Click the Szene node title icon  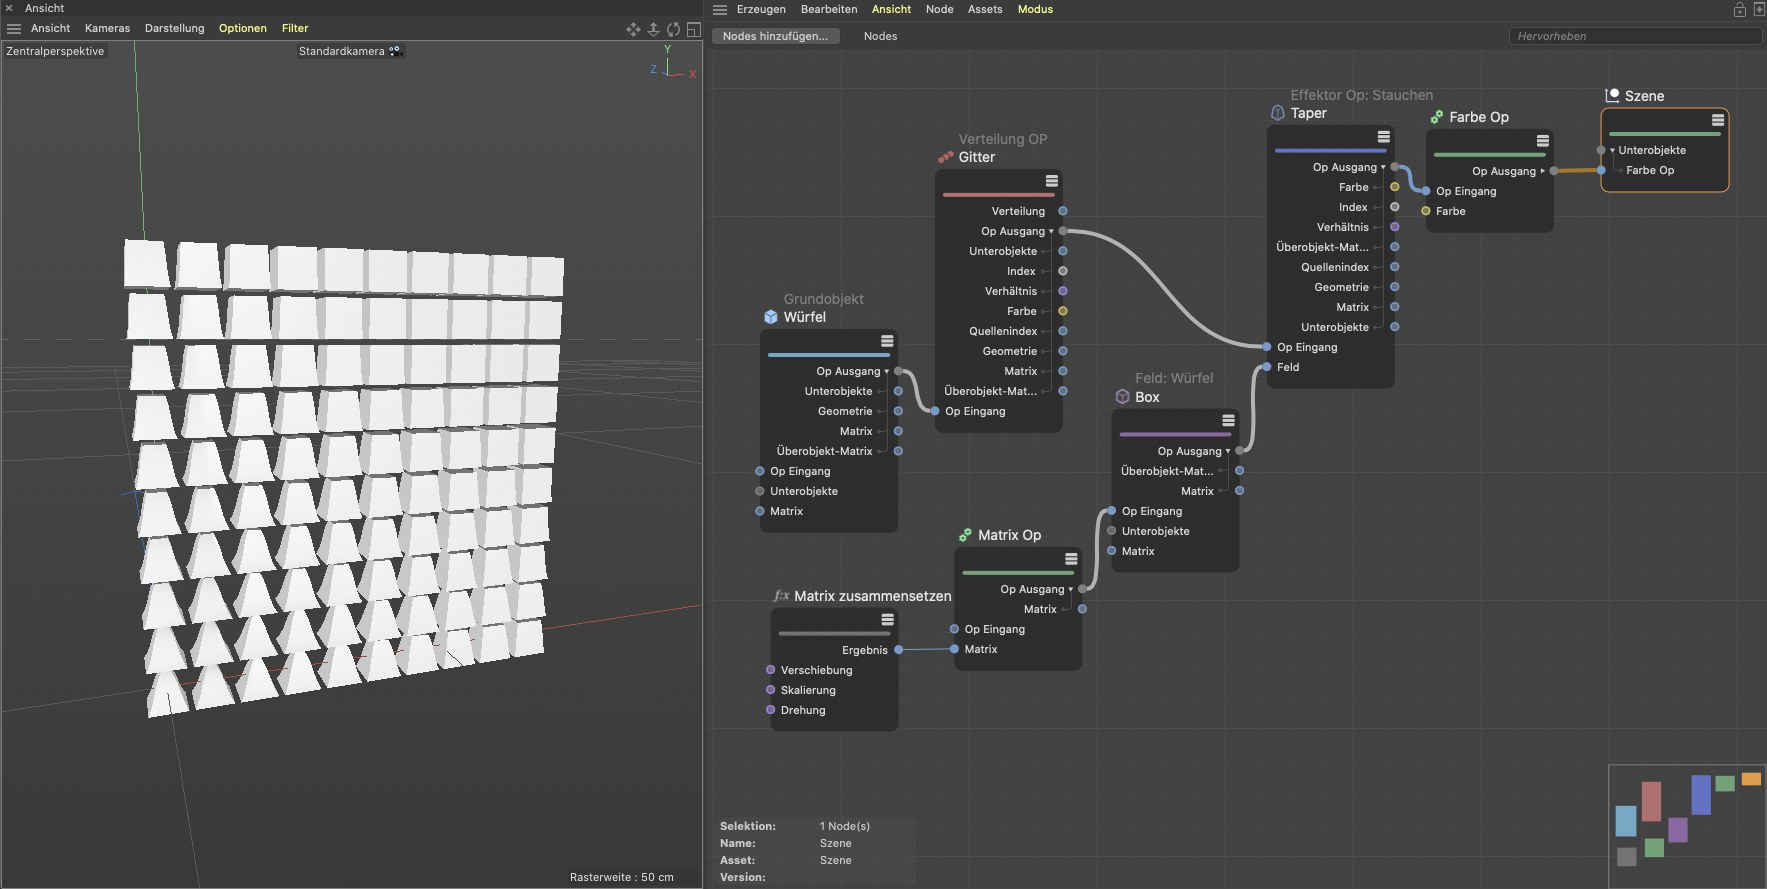click(1612, 96)
